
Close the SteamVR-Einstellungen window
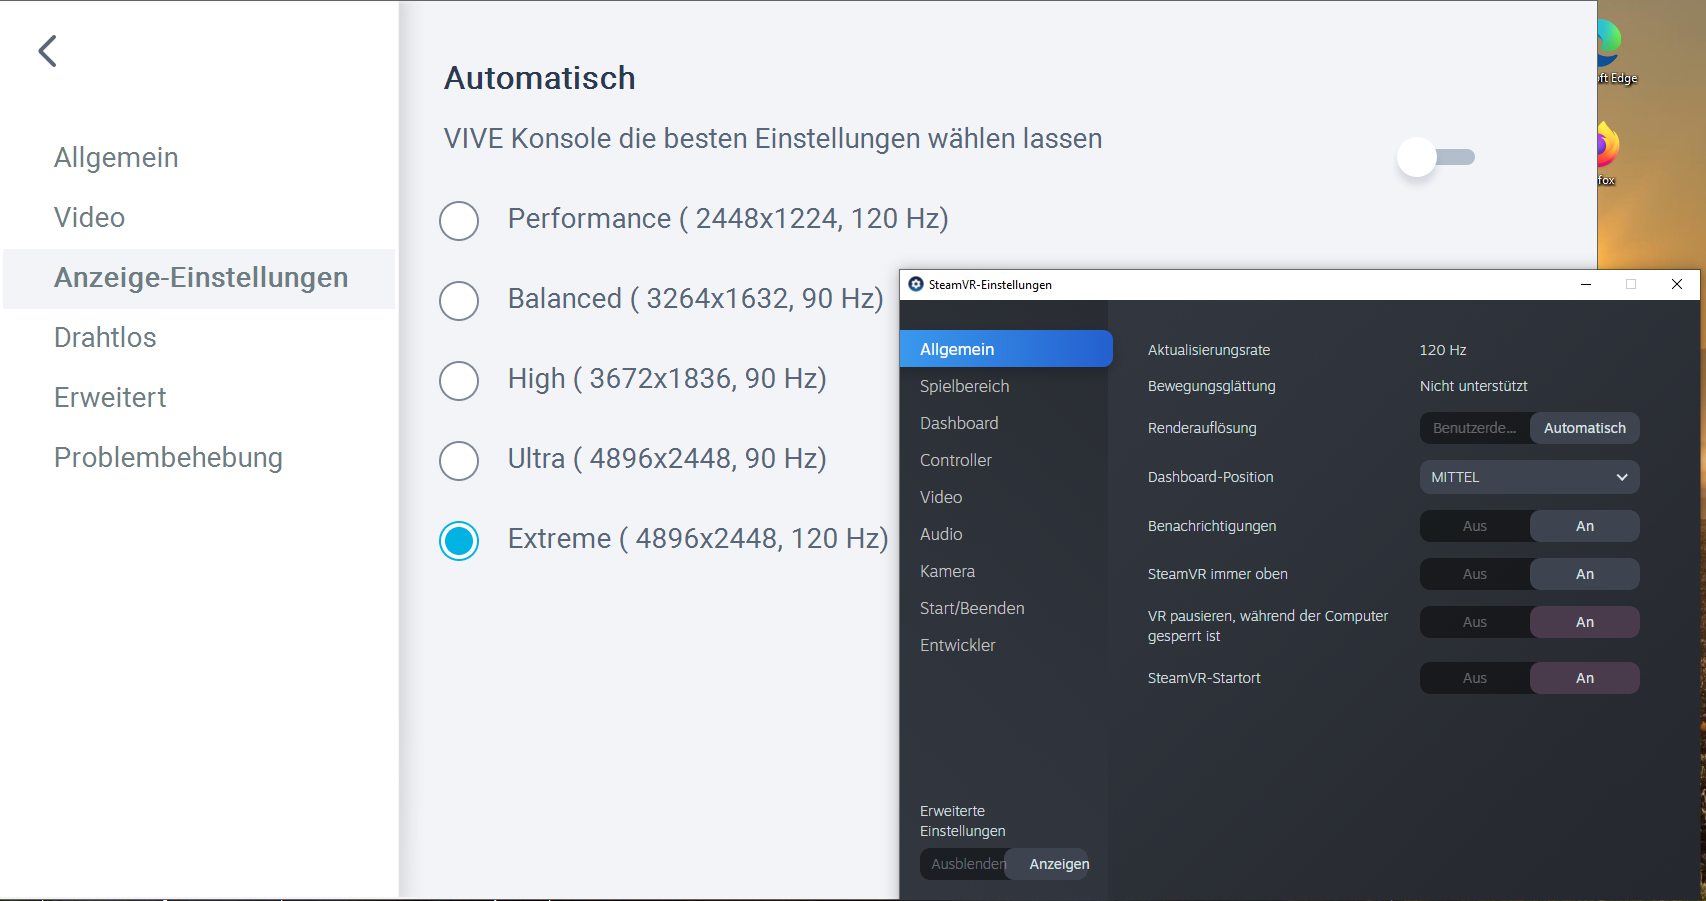click(x=1677, y=284)
